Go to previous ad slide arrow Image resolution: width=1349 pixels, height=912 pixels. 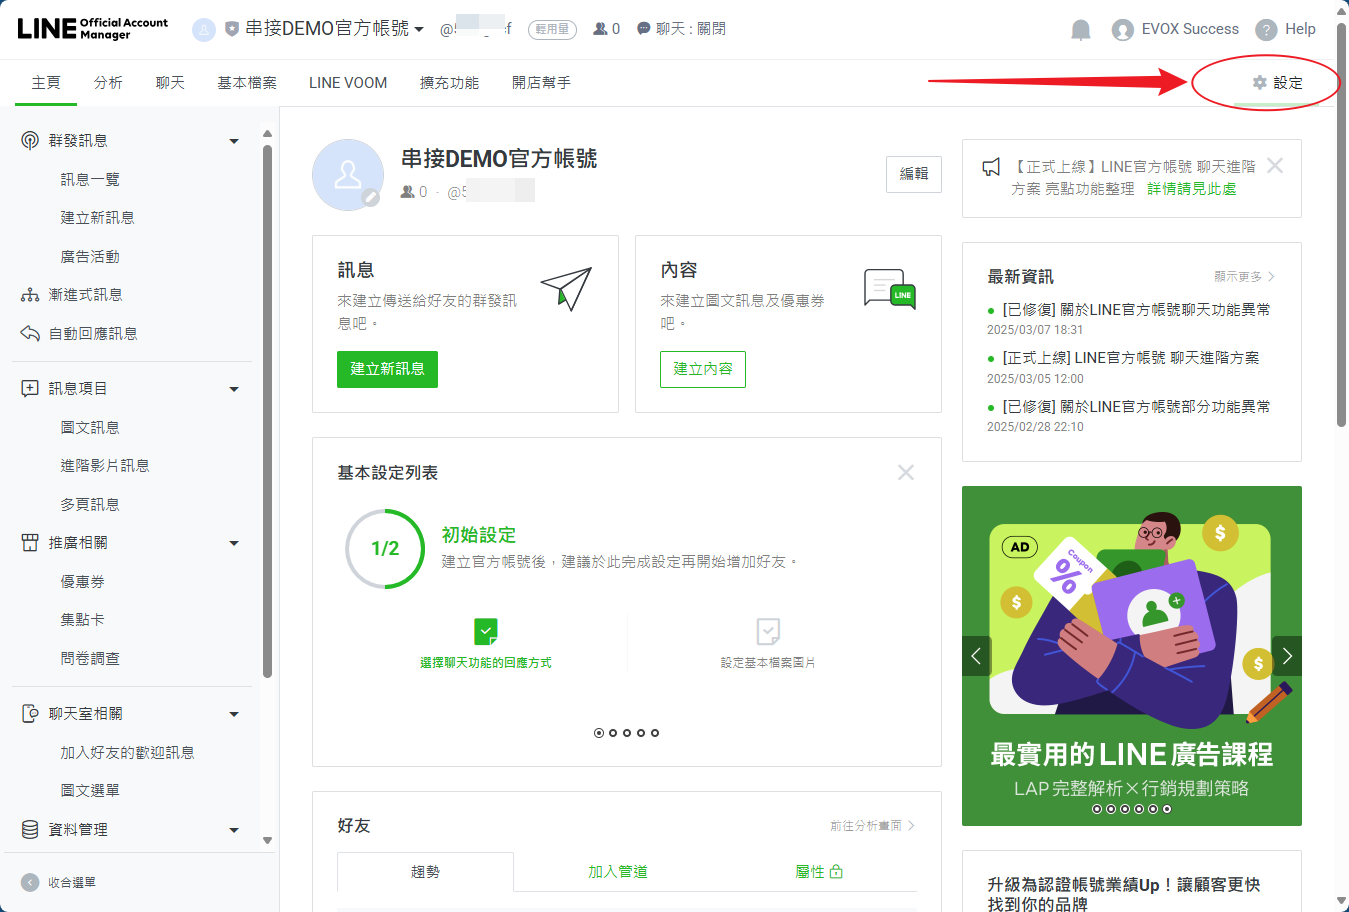pos(976,656)
